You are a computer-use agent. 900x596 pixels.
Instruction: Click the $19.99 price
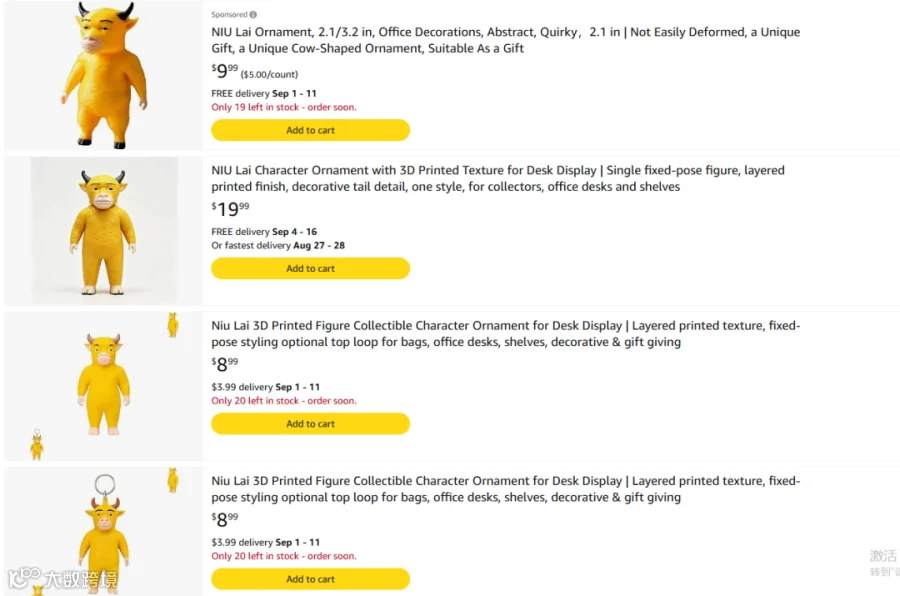pyautogui.click(x=230, y=208)
